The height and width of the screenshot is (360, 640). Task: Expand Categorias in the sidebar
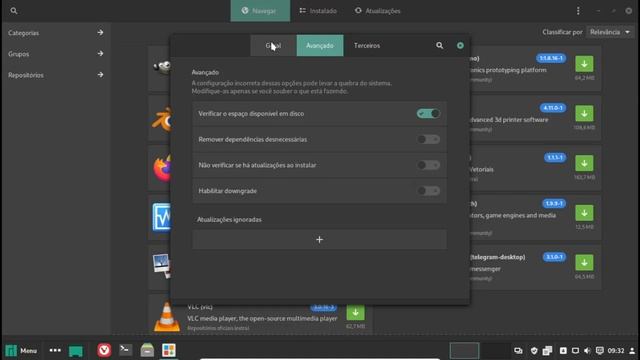56,33
